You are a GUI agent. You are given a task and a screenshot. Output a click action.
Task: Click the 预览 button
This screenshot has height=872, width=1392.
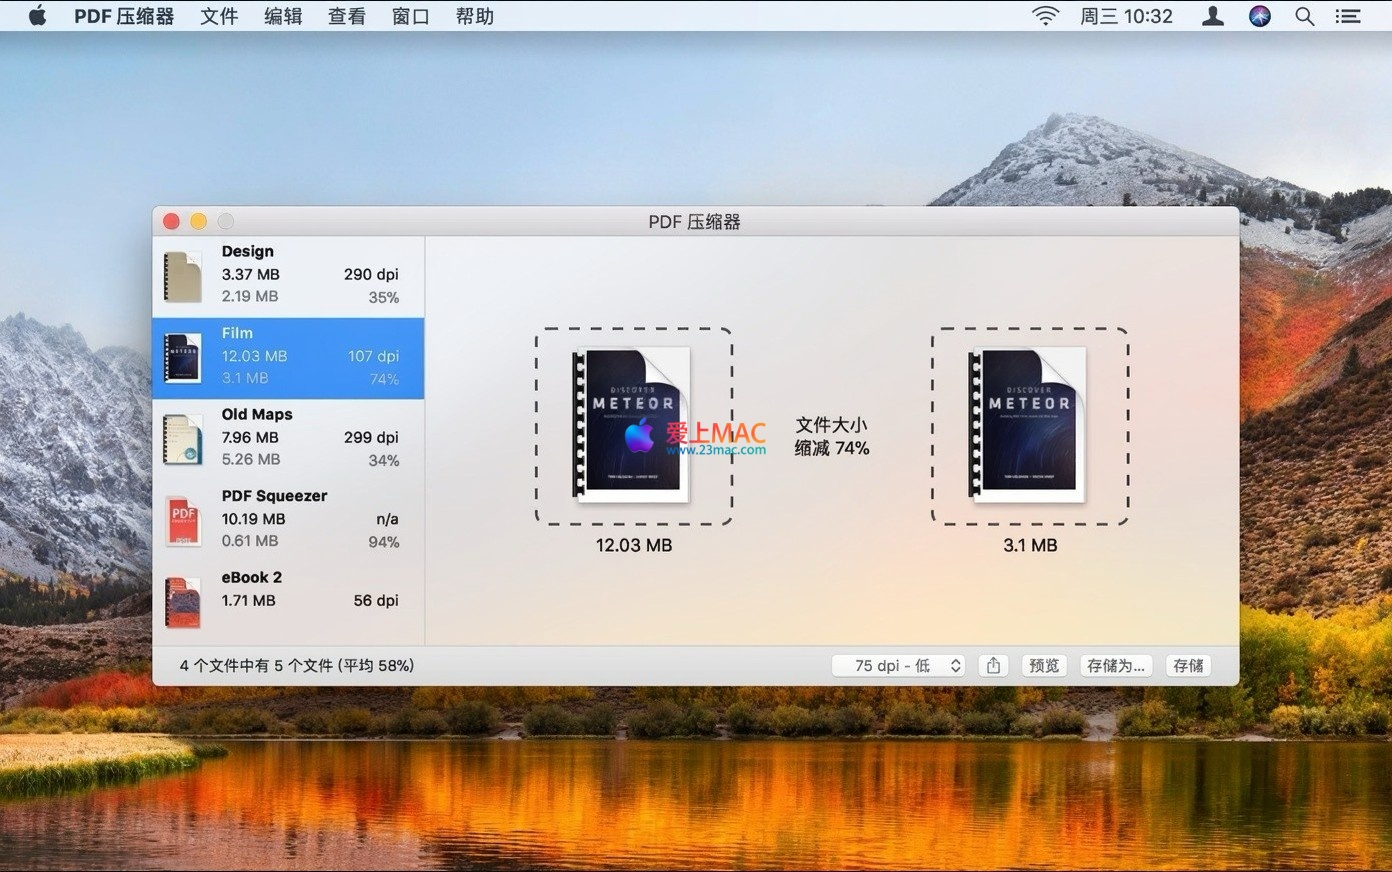tap(1044, 666)
